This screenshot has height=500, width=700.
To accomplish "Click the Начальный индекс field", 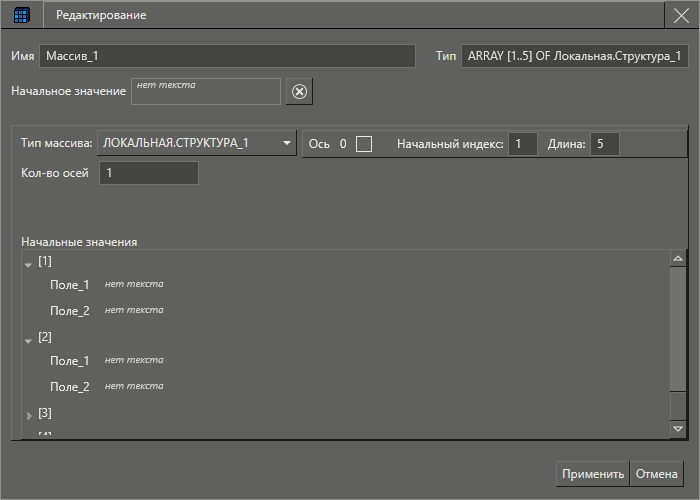I will [522, 144].
